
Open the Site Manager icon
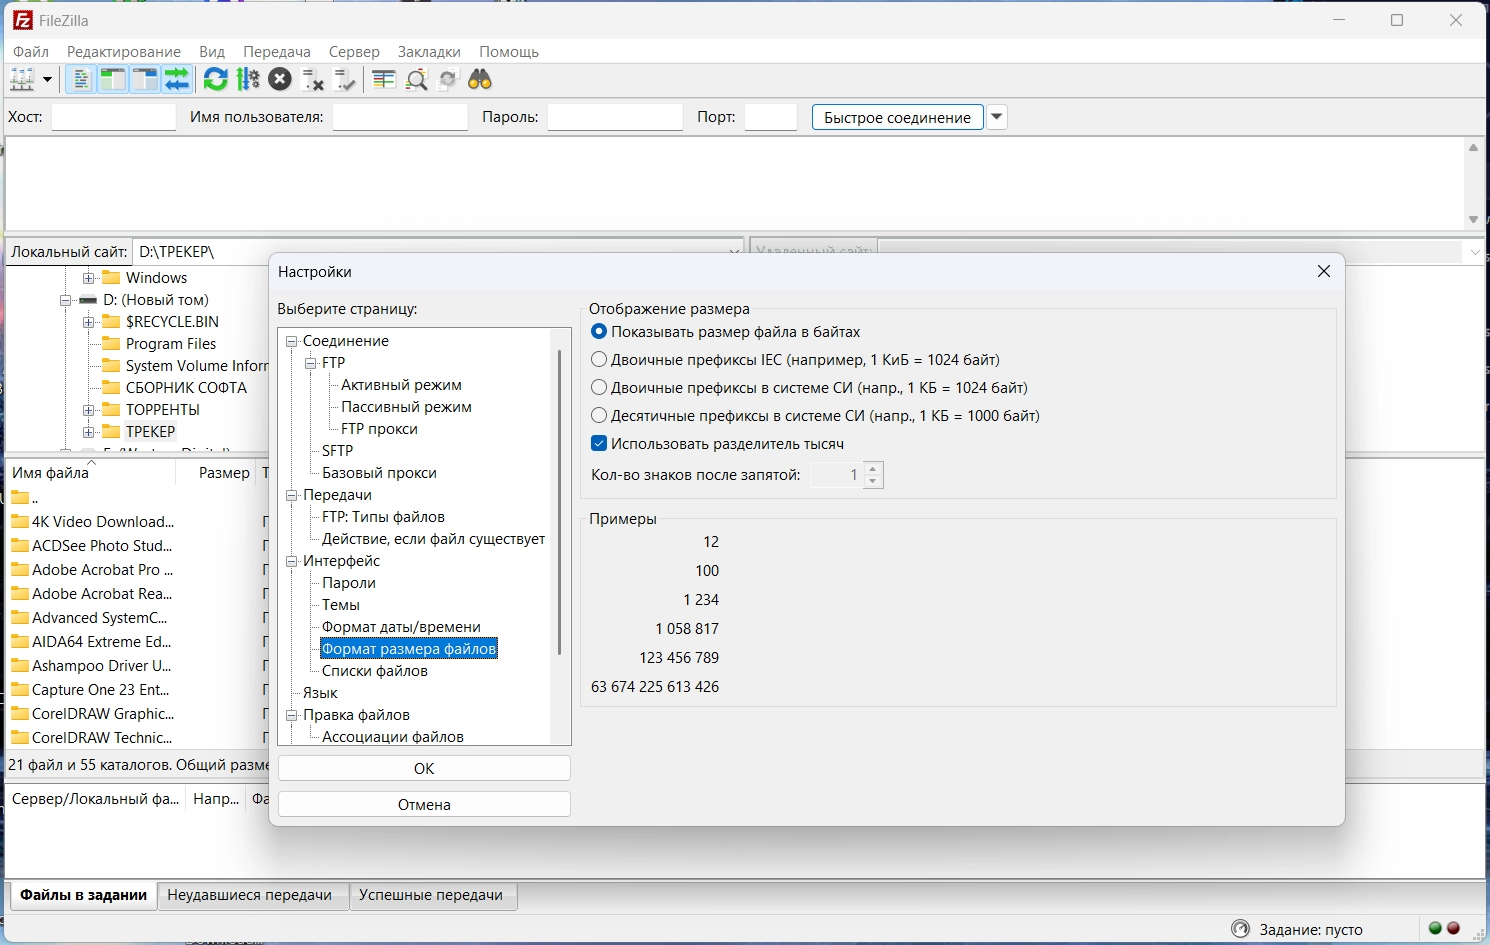21,80
